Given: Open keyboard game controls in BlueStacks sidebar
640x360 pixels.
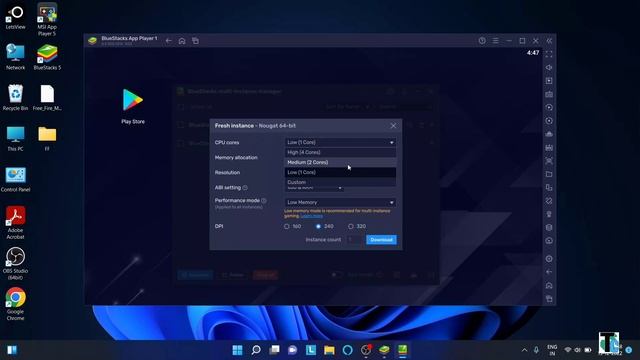Looking at the screenshot, I should [549, 94].
